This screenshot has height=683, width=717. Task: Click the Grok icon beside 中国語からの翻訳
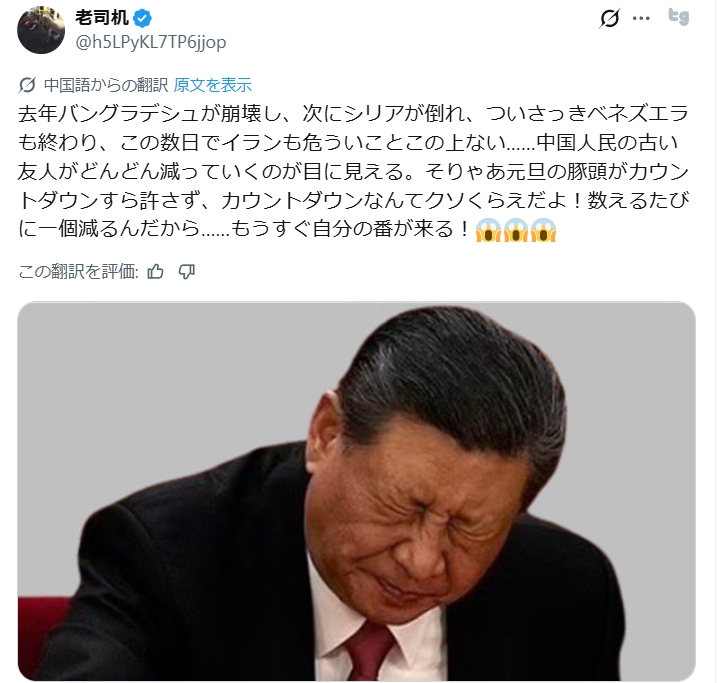[27, 85]
